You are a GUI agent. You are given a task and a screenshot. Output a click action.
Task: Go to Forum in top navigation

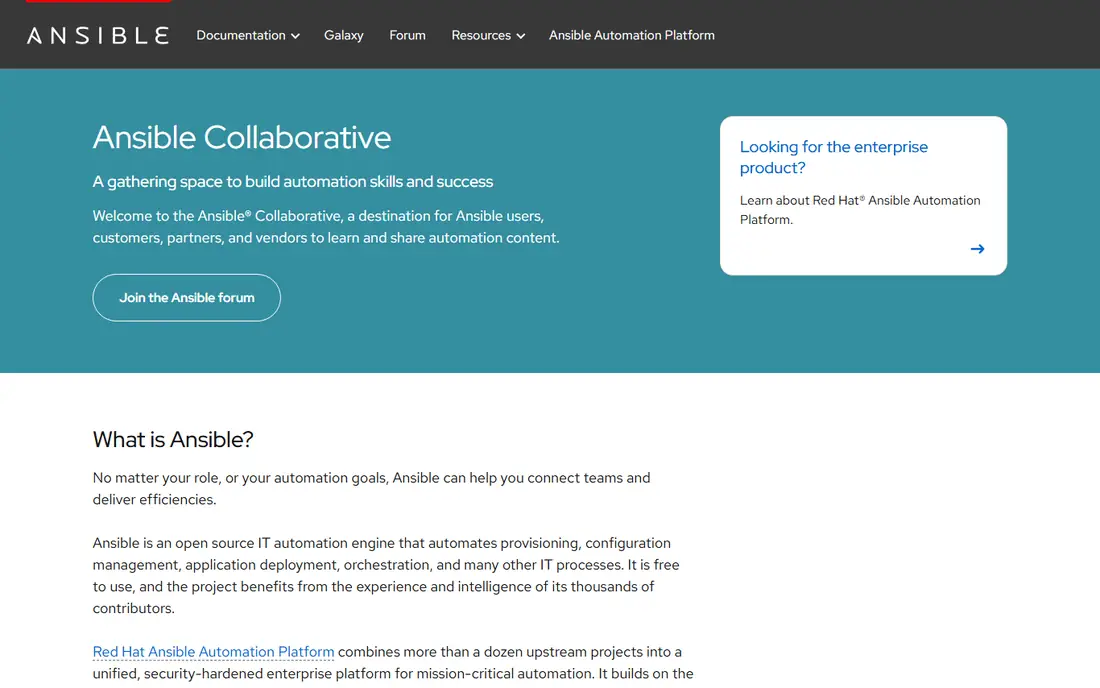pos(408,35)
